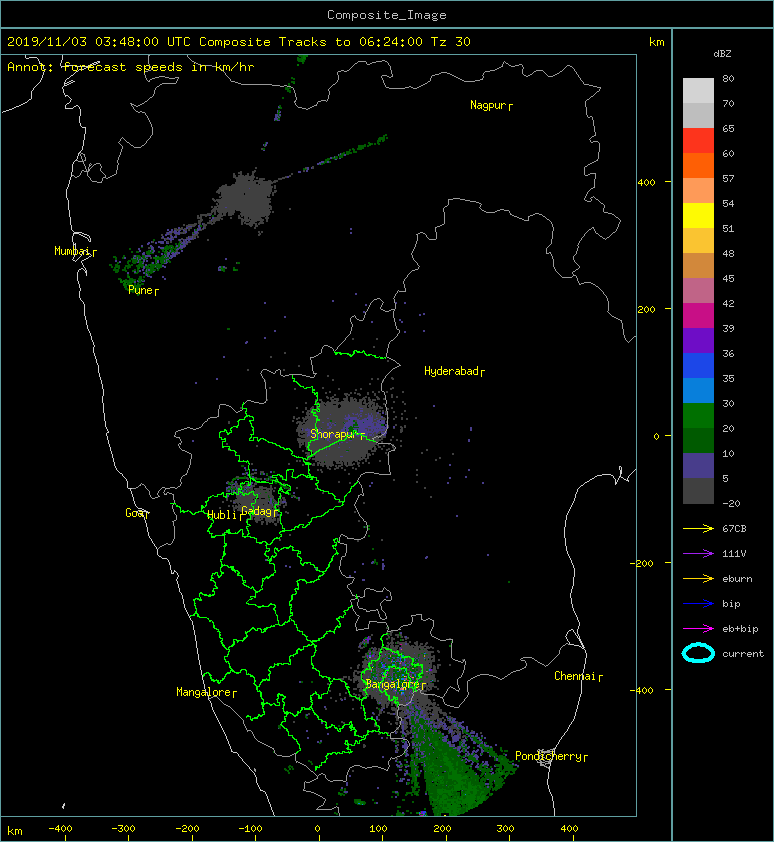This screenshot has width=774, height=842.
Task: Click the -200 km tick on right axis
Action: 643,563
